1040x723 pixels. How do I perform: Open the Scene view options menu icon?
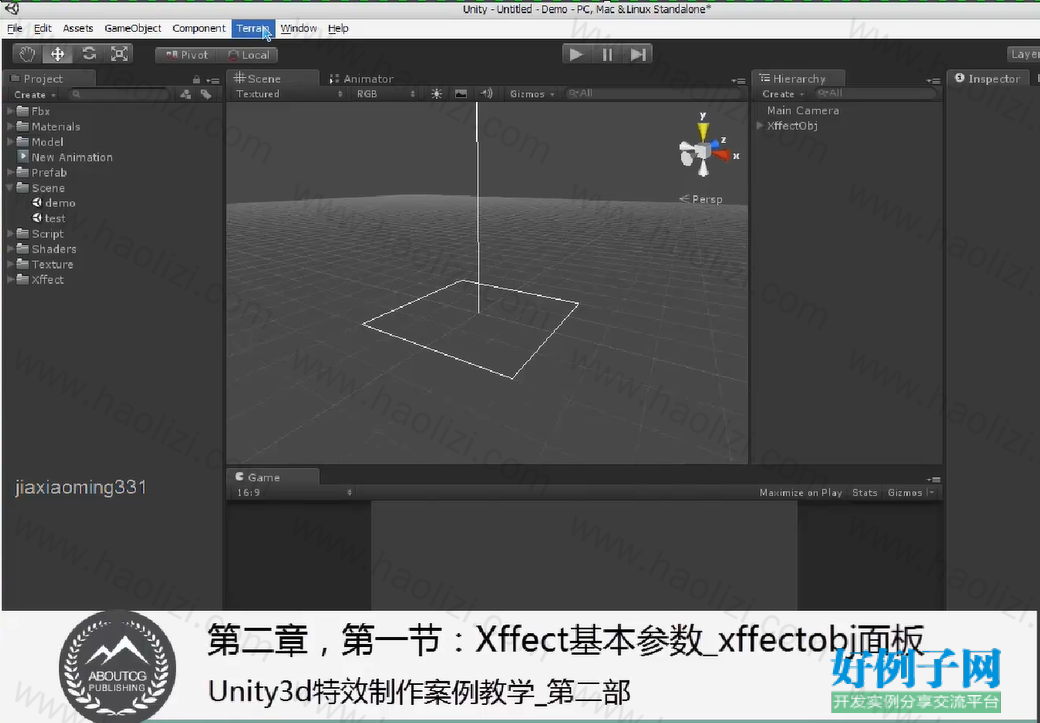[738, 80]
